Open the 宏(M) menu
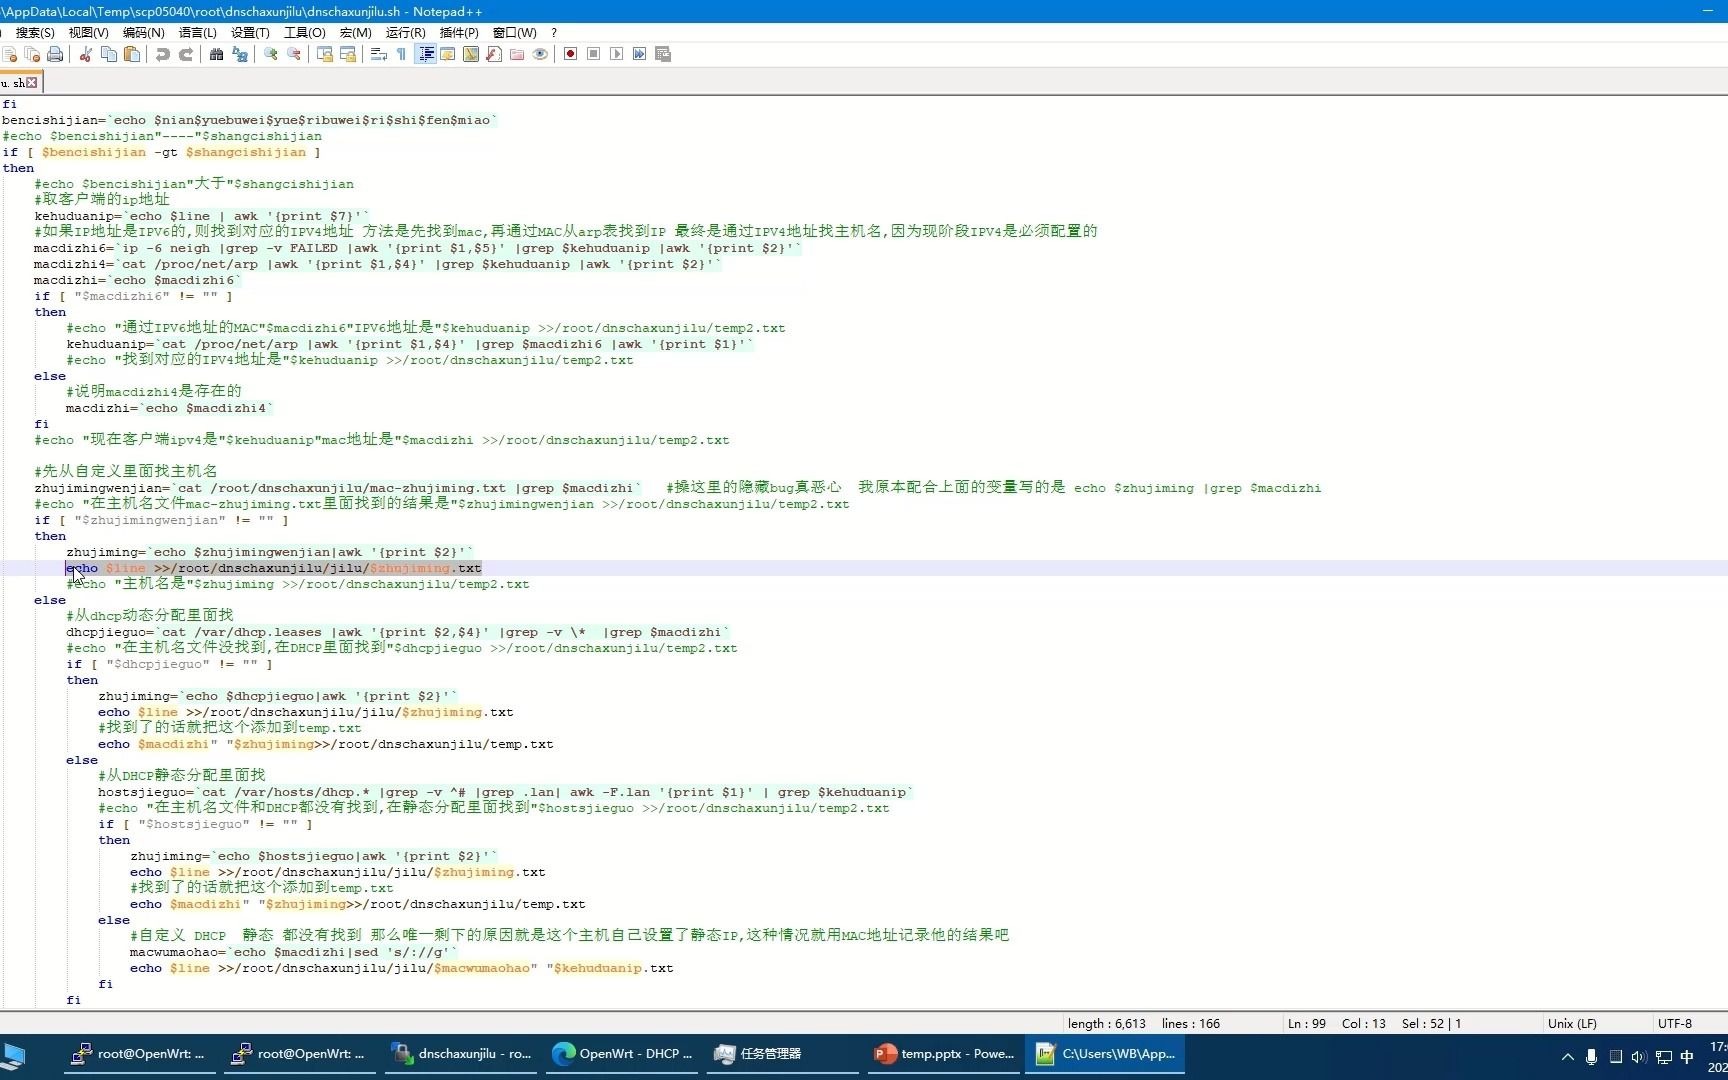This screenshot has width=1728, height=1080. point(356,32)
